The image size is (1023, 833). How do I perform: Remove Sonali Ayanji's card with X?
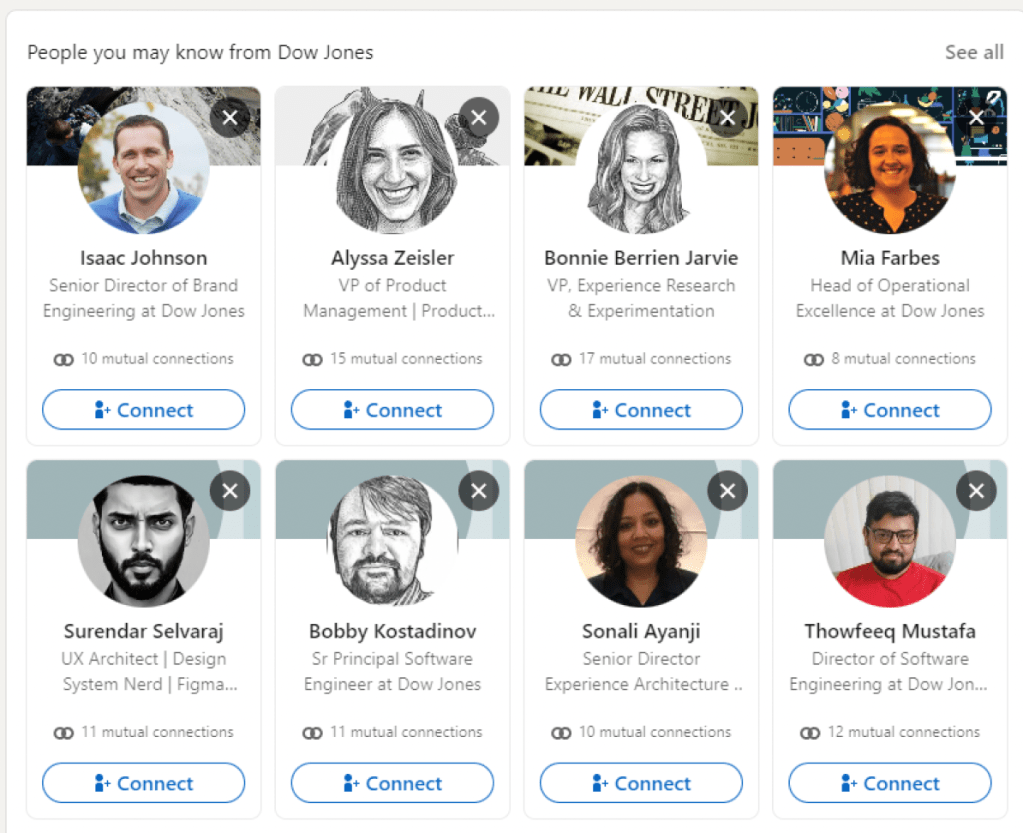[x=727, y=491]
